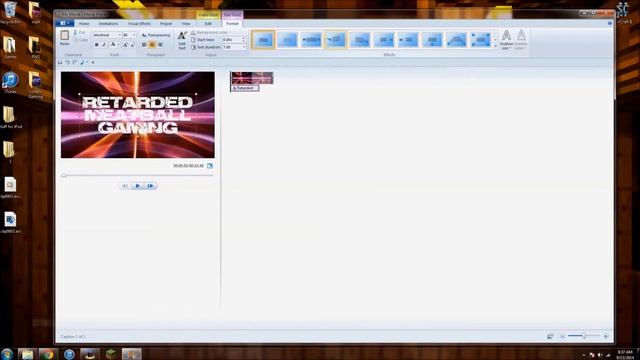
Task: Open the Movie Maker file menu
Action: (64, 24)
